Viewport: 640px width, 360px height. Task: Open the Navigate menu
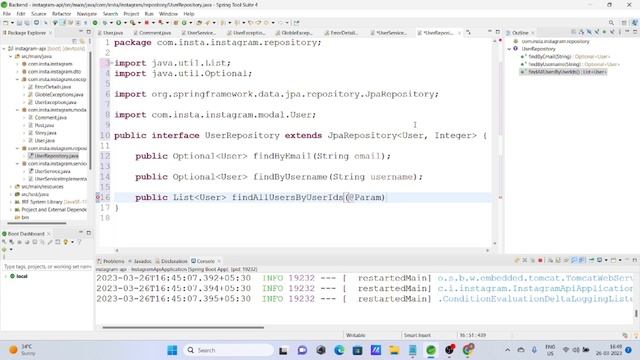87,14
